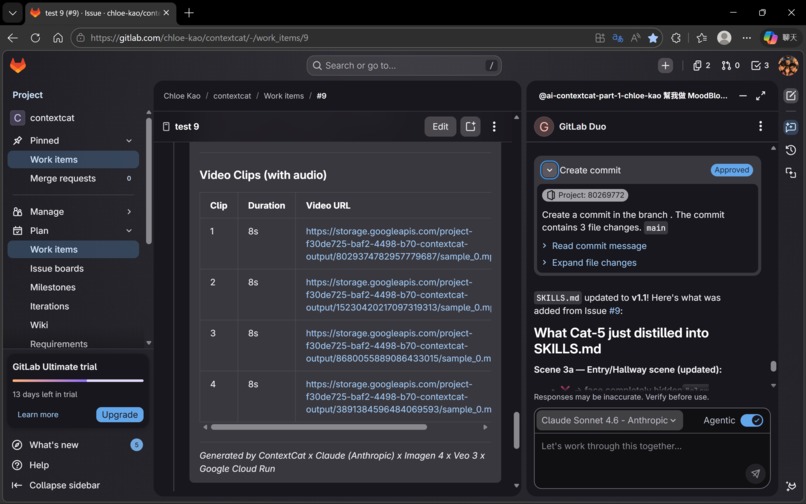Send the Duo chat message
The image size is (806, 504).
point(755,473)
